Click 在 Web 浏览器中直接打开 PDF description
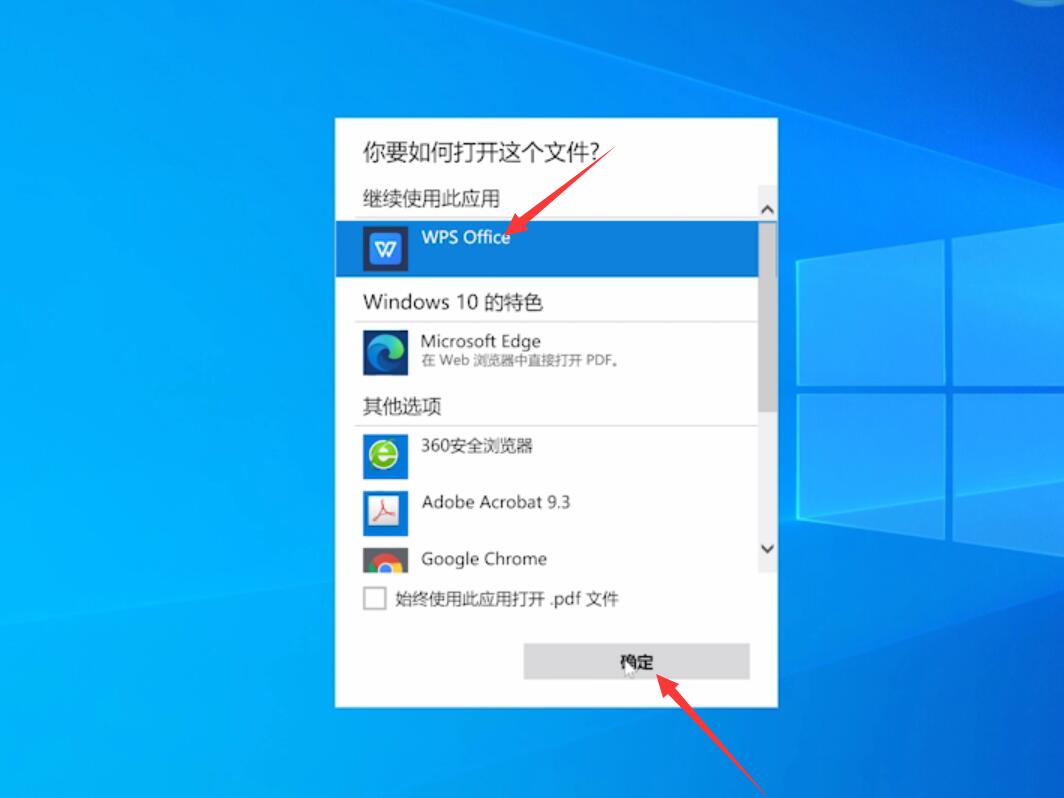The width and height of the screenshot is (1064, 798). coord(520,360)
